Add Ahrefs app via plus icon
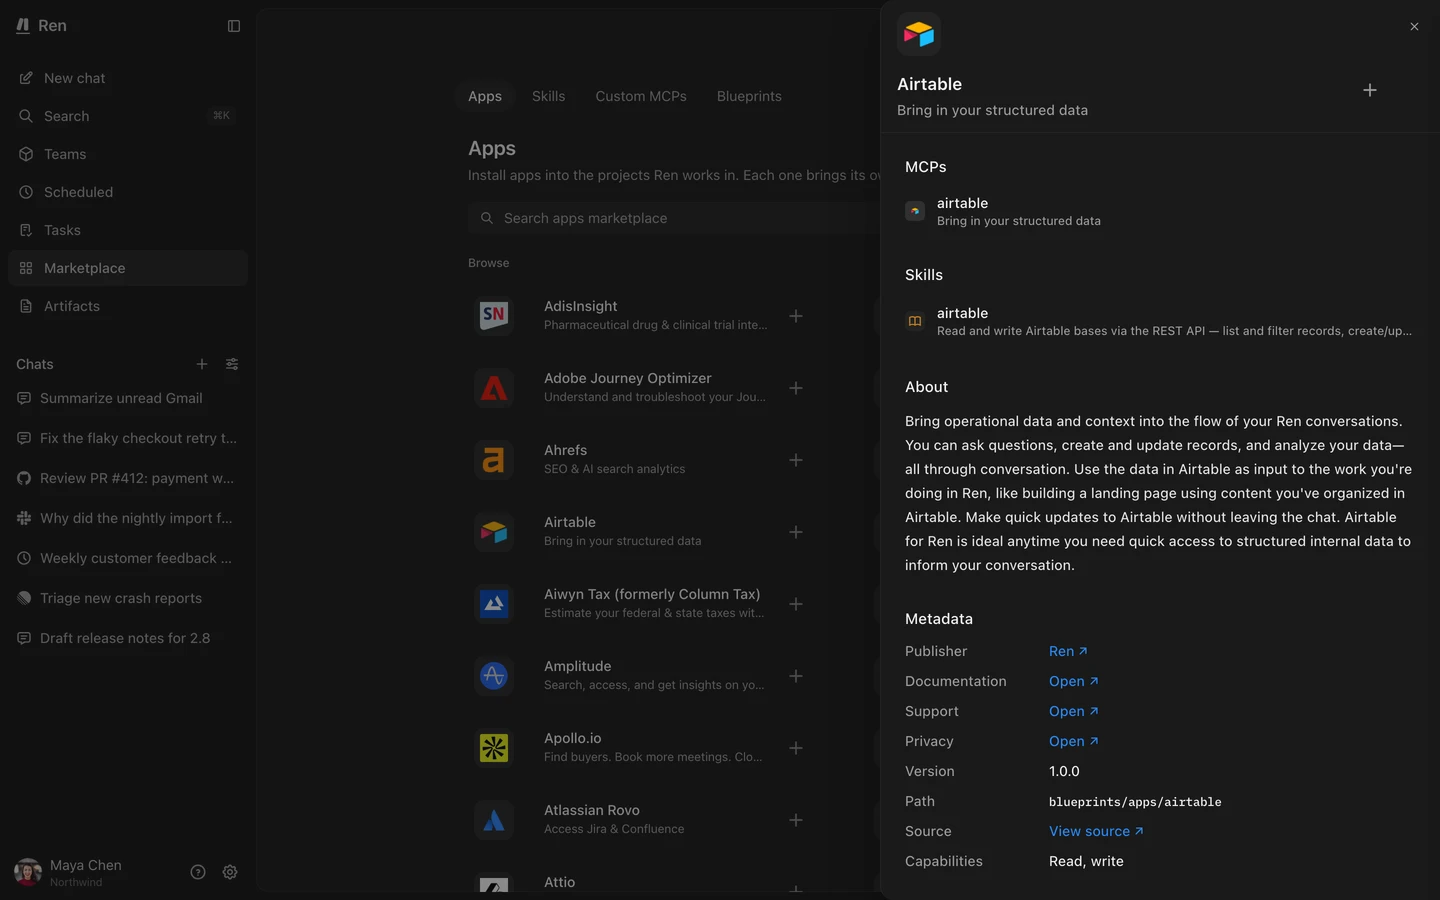1440x900 pixels. click(x=796, y=460)
